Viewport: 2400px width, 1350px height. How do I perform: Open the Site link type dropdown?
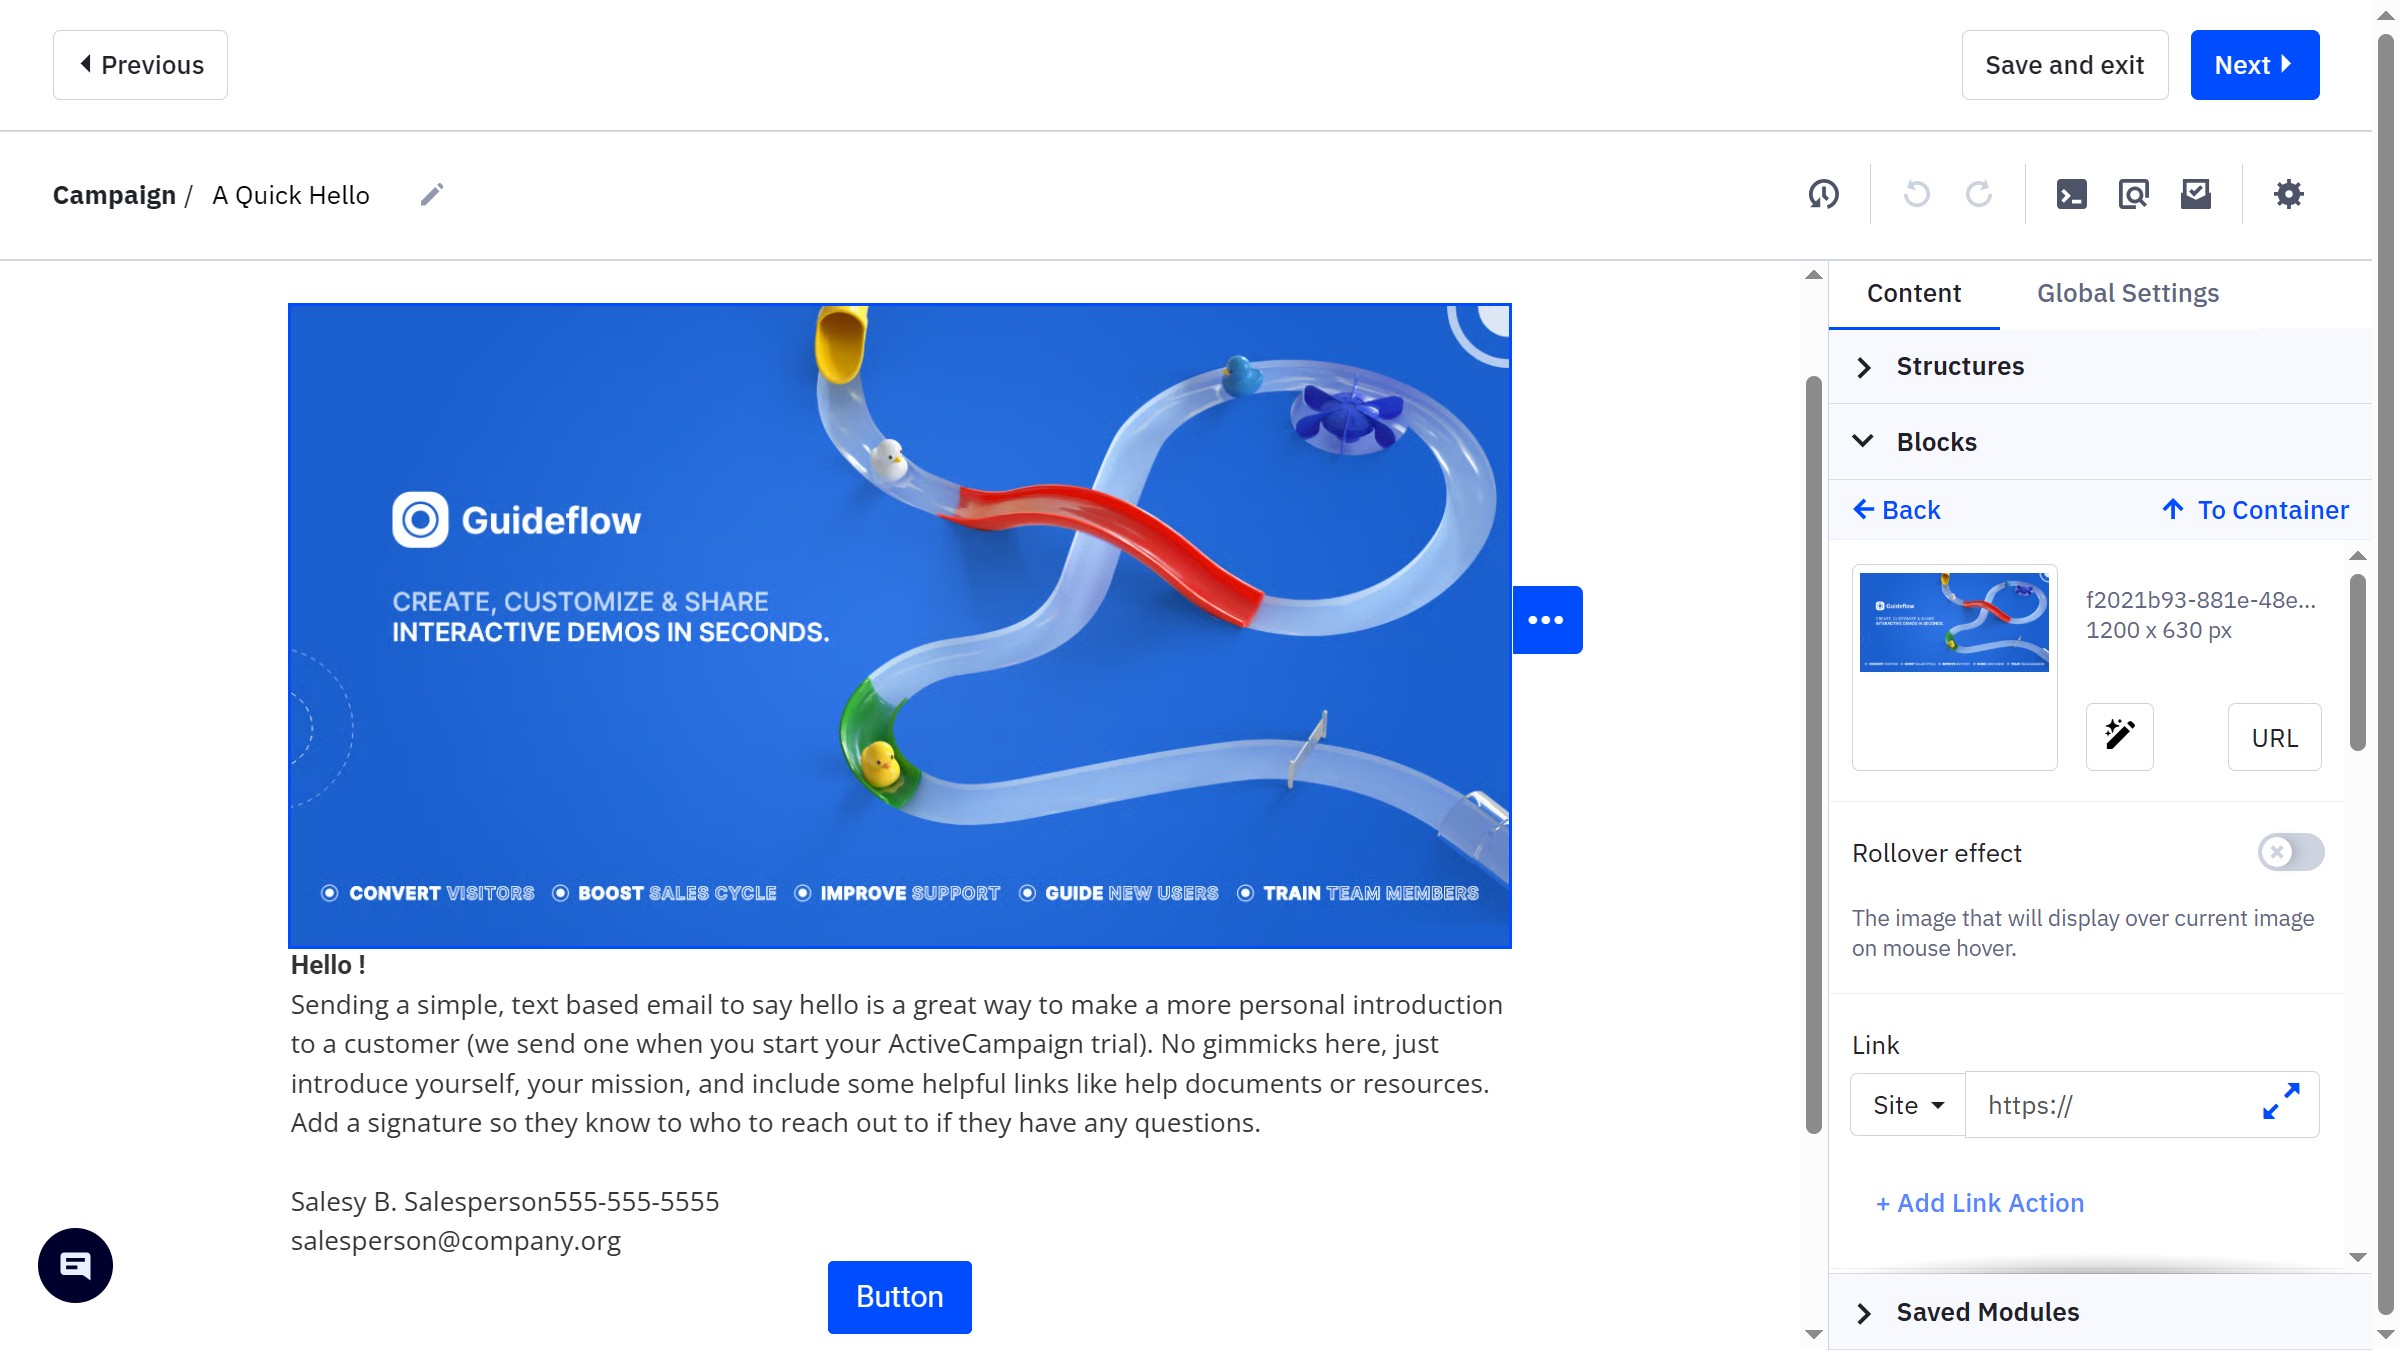coord(1907,1105)
